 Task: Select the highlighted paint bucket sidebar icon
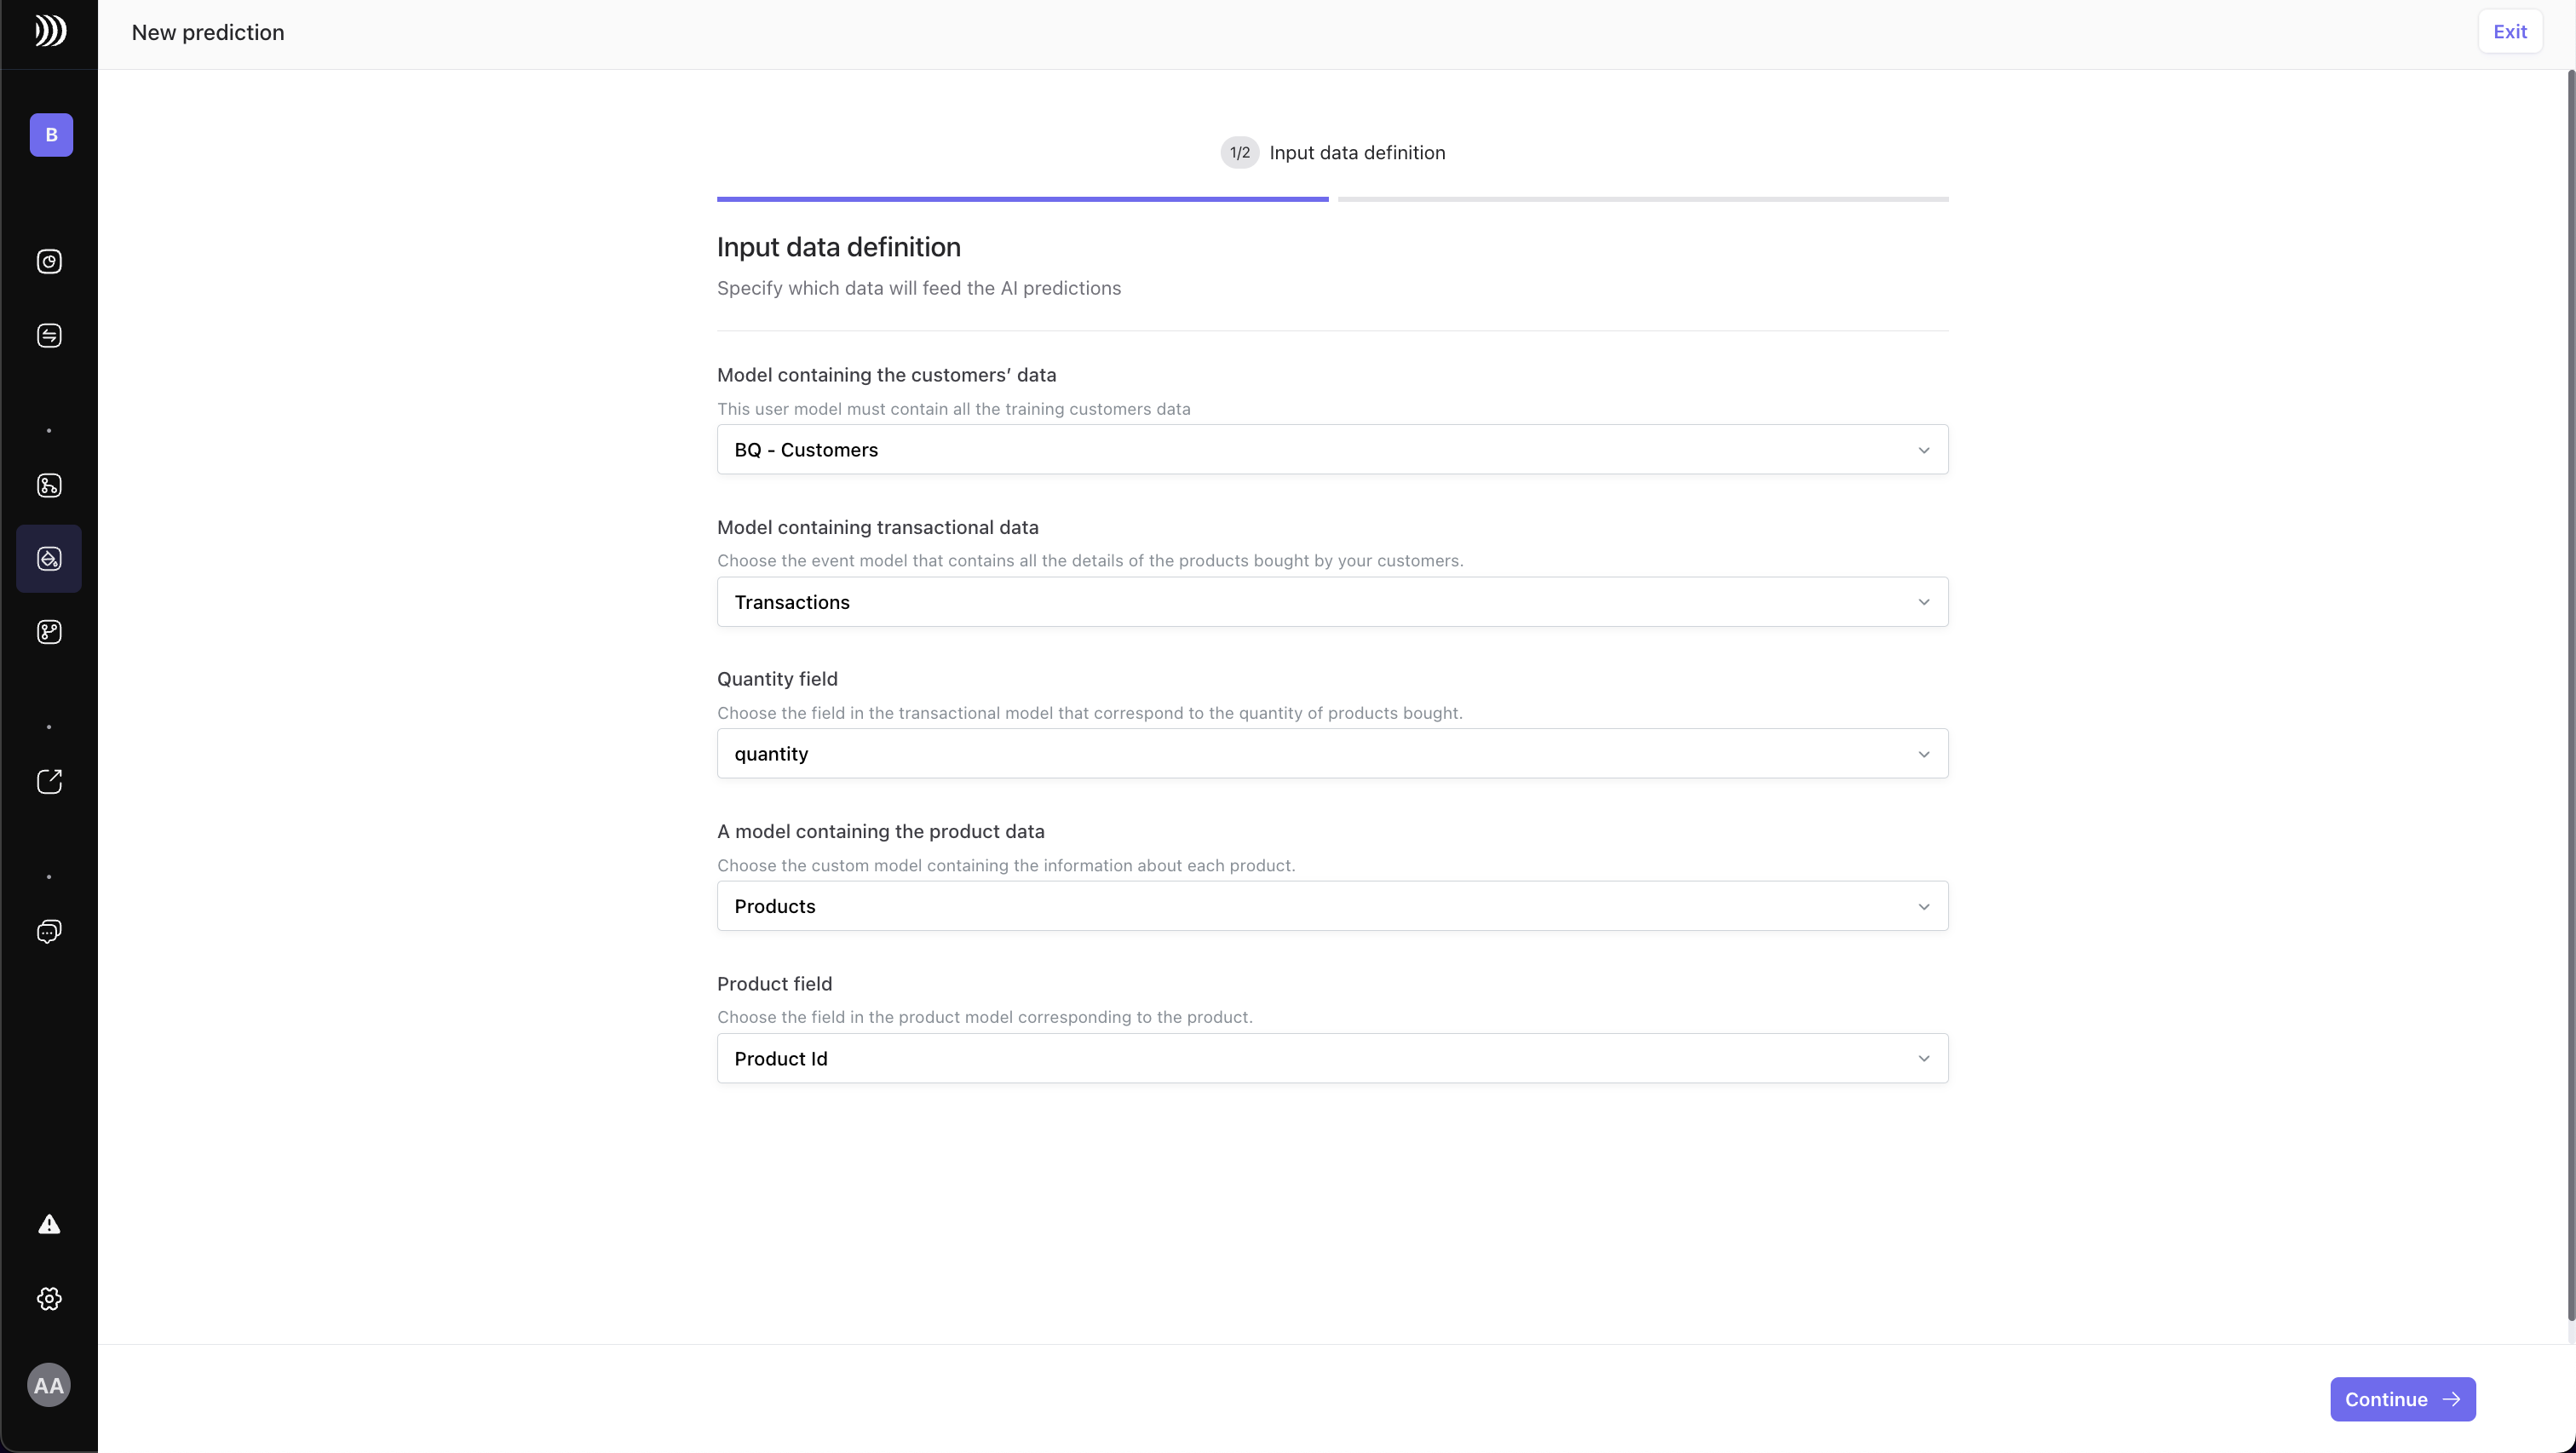49,559
